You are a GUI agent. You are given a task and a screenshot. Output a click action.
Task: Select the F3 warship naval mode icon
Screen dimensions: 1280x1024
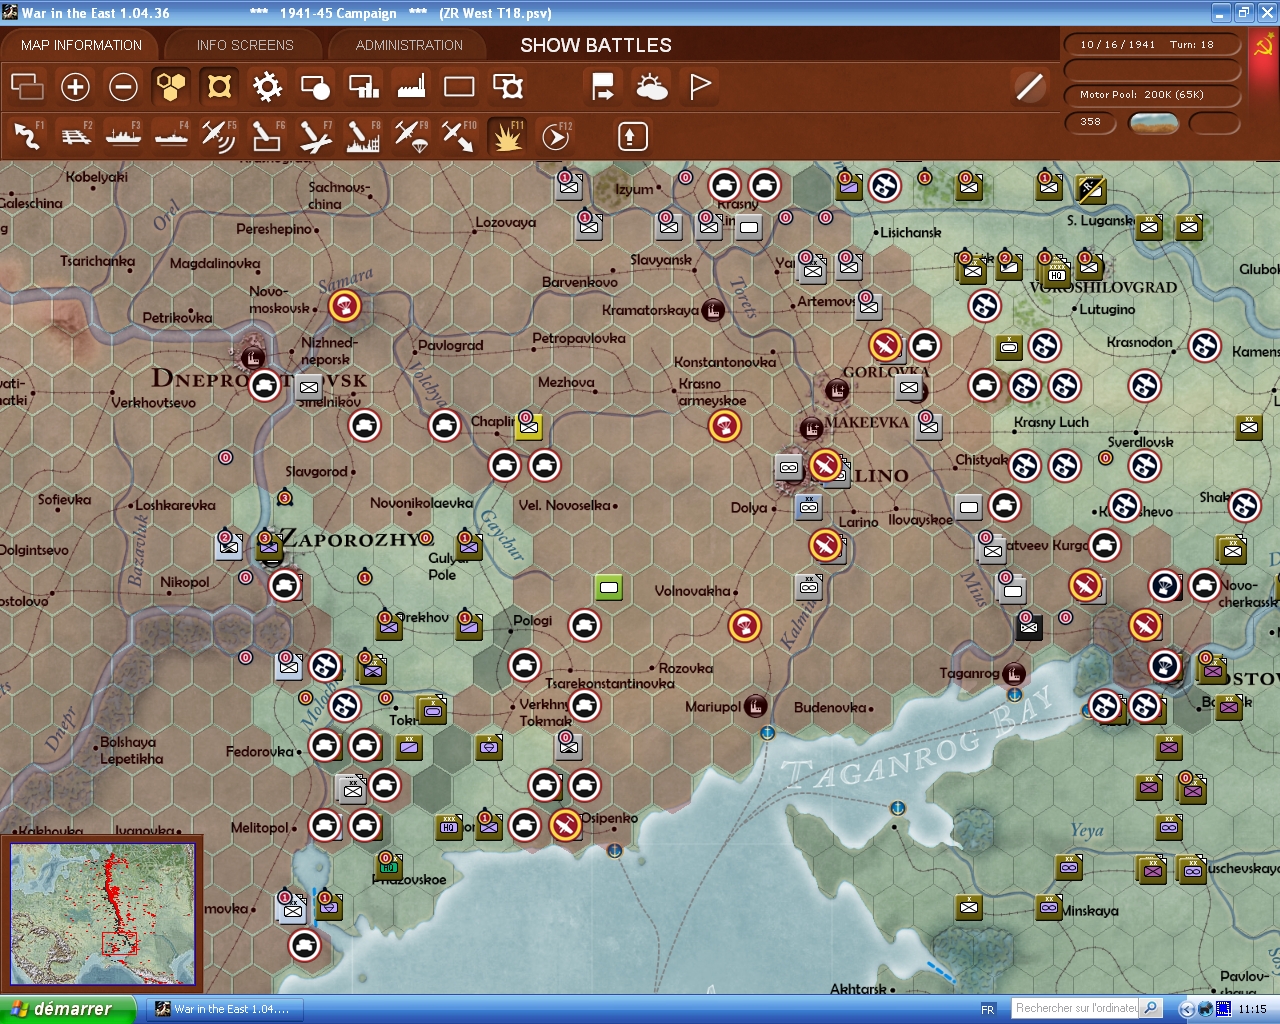pyautogui.click(x=123, y=136)
